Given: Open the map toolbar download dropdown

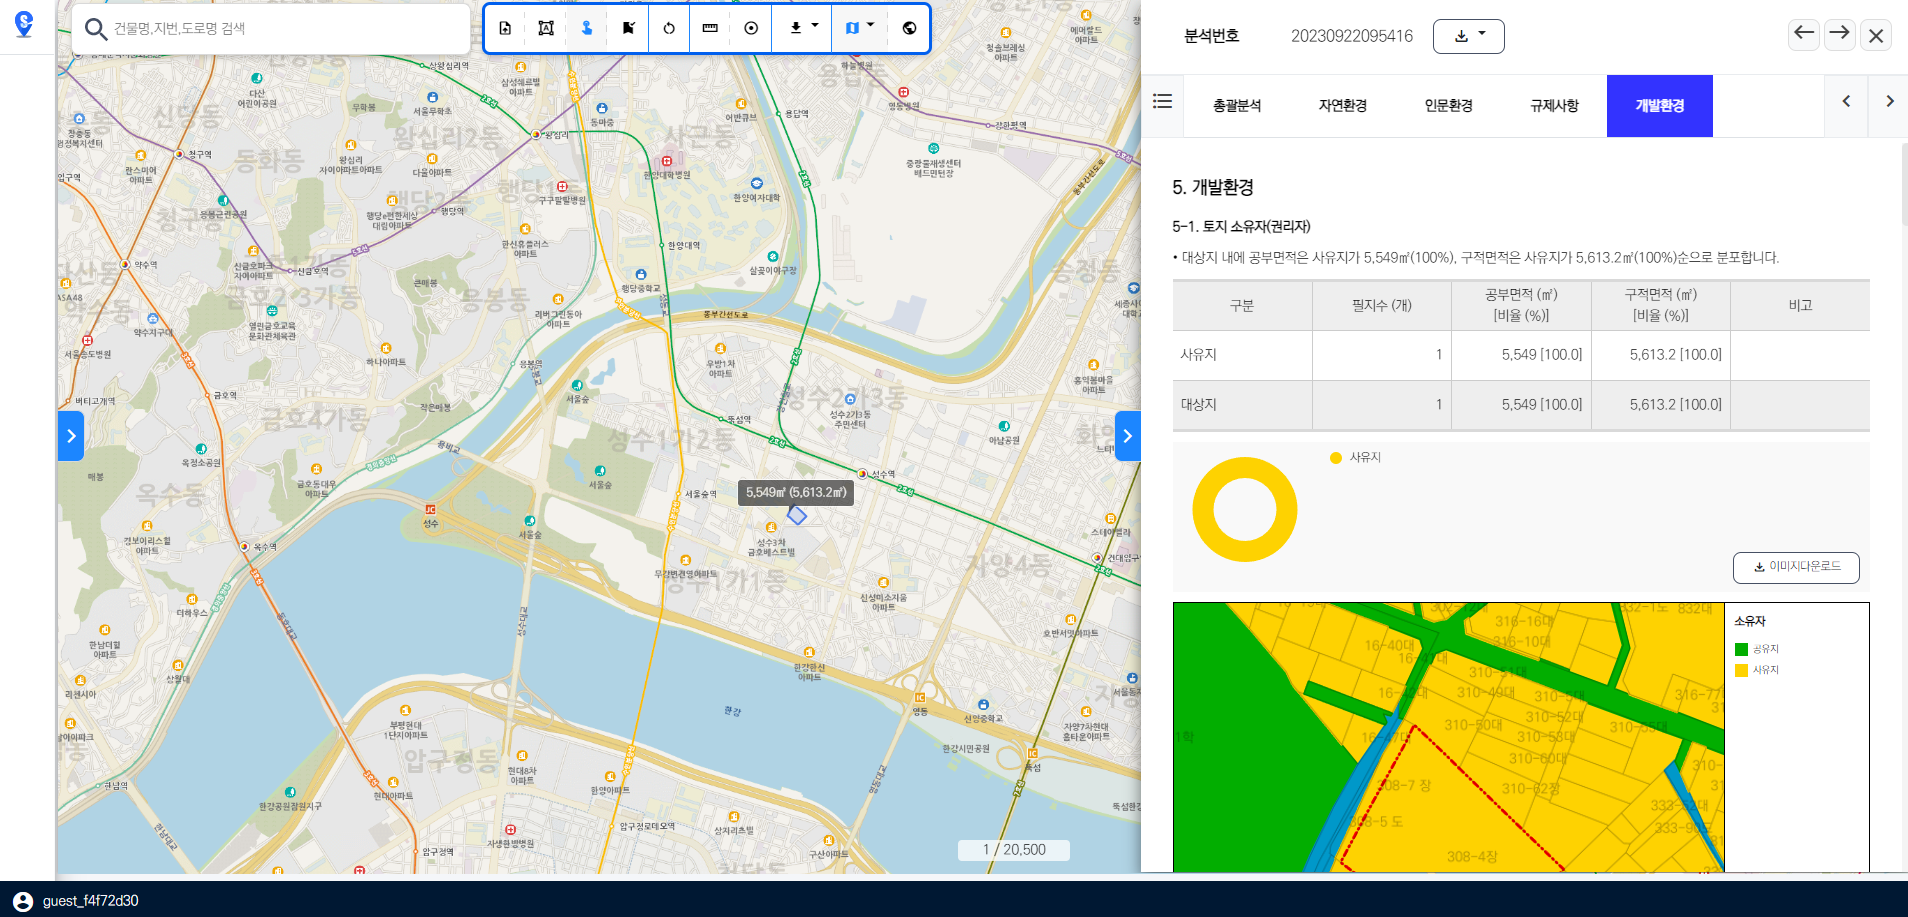Looking at the screenshot, I should click(802, 28).
